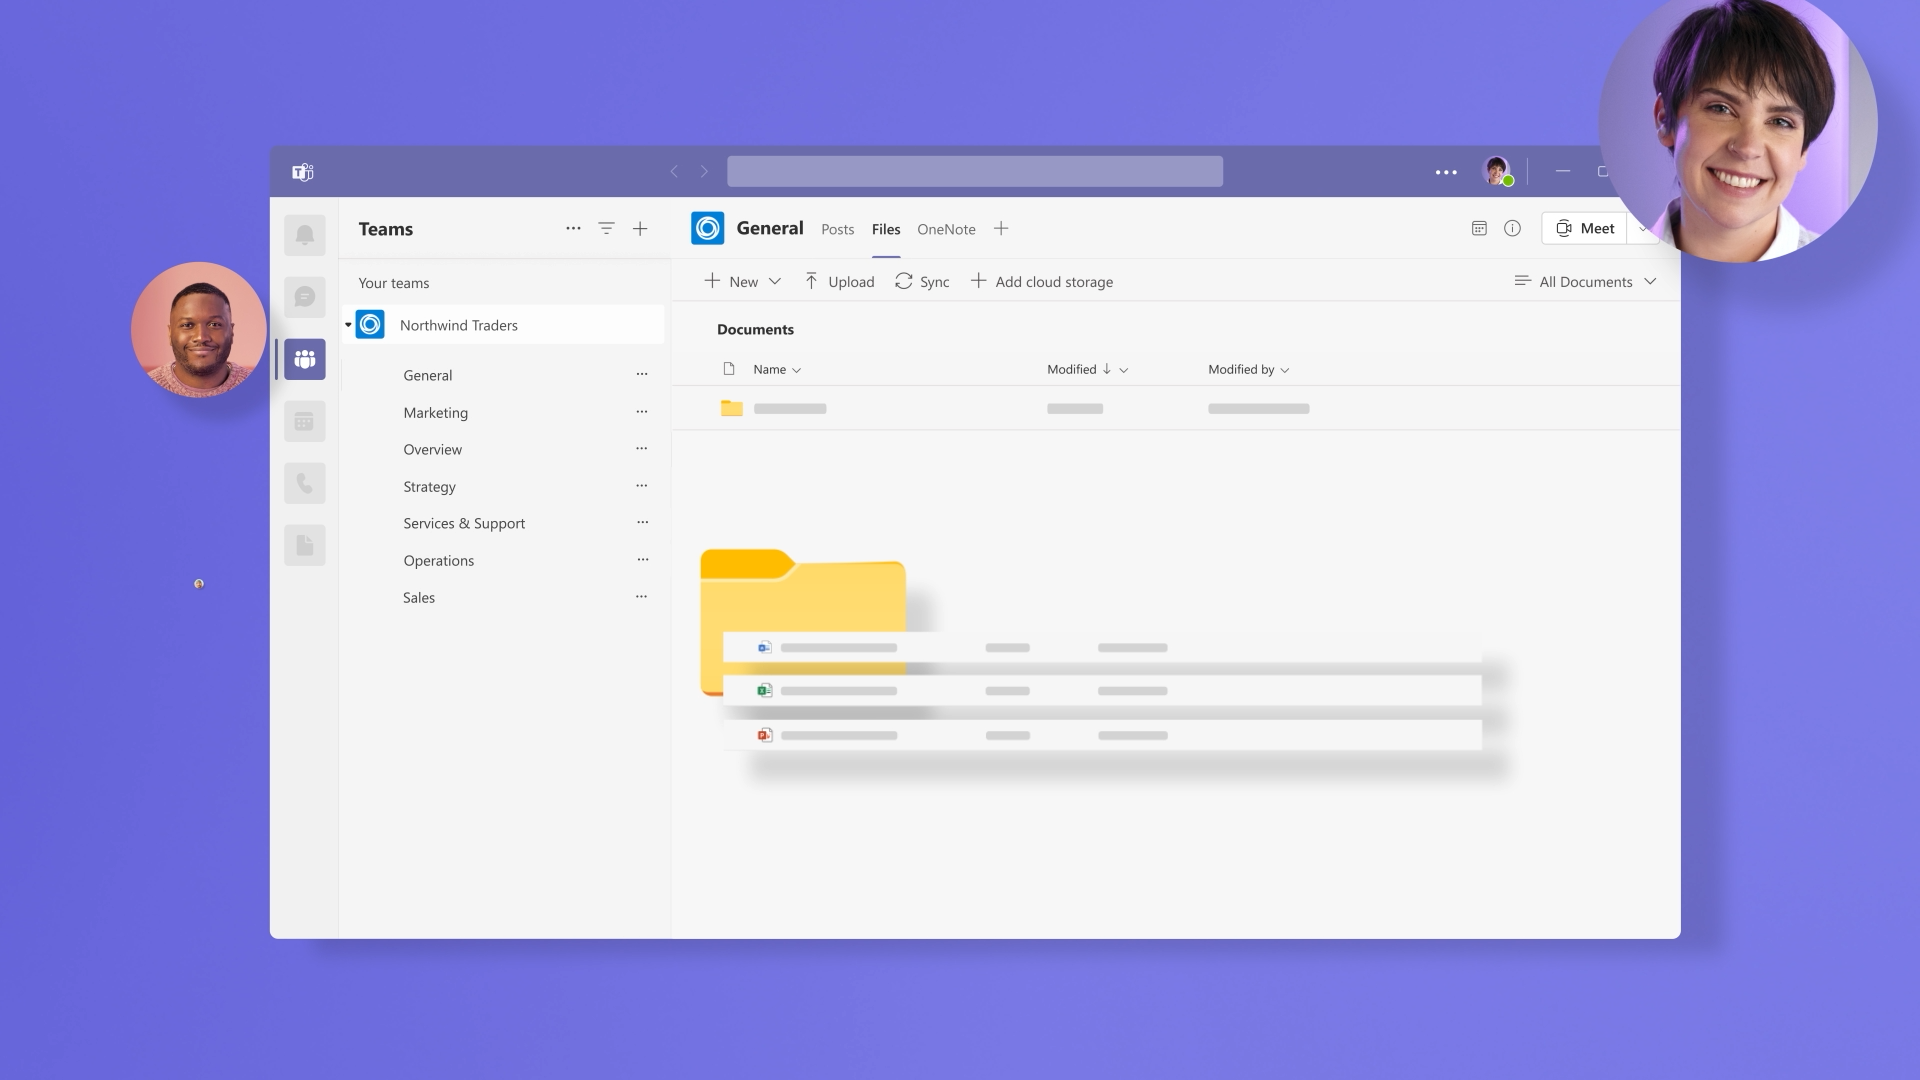Image resolution: width=1920 pixels, height=1080 pixels.
Task: Select the Word document row
Action: tap(1102, 647)
